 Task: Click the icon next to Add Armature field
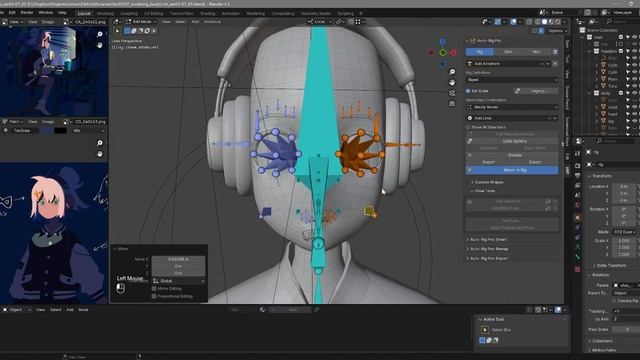coord(555,64)
